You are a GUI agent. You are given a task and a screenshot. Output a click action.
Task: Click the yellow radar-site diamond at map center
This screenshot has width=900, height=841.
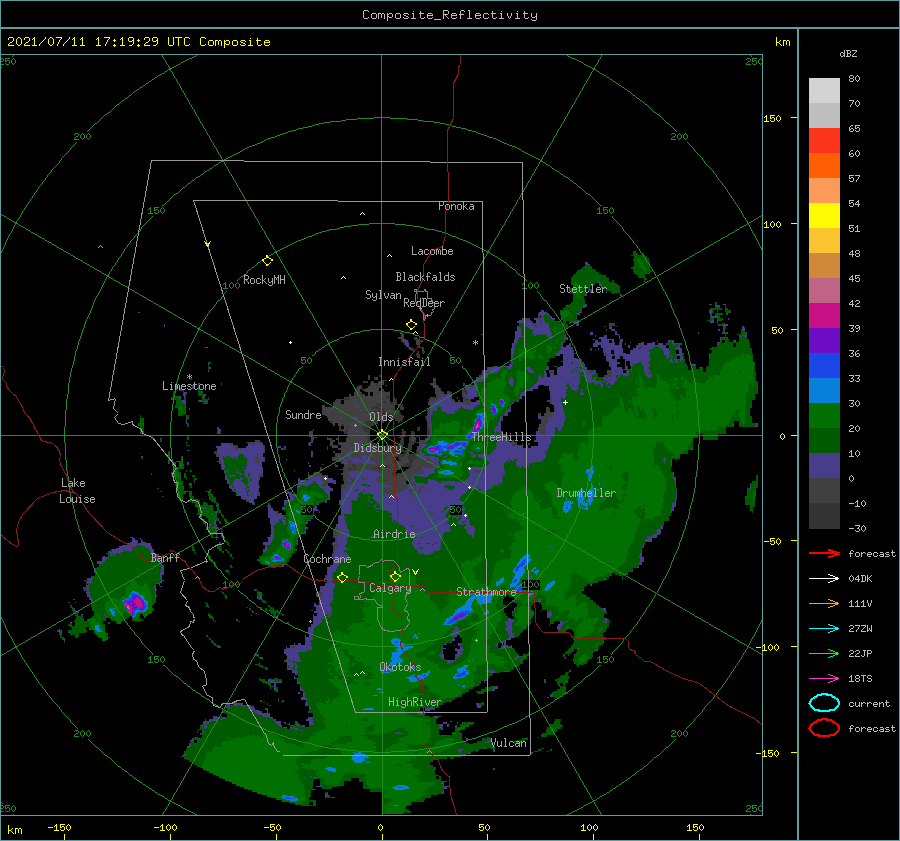pyautogui.click(x=382, y=435)
